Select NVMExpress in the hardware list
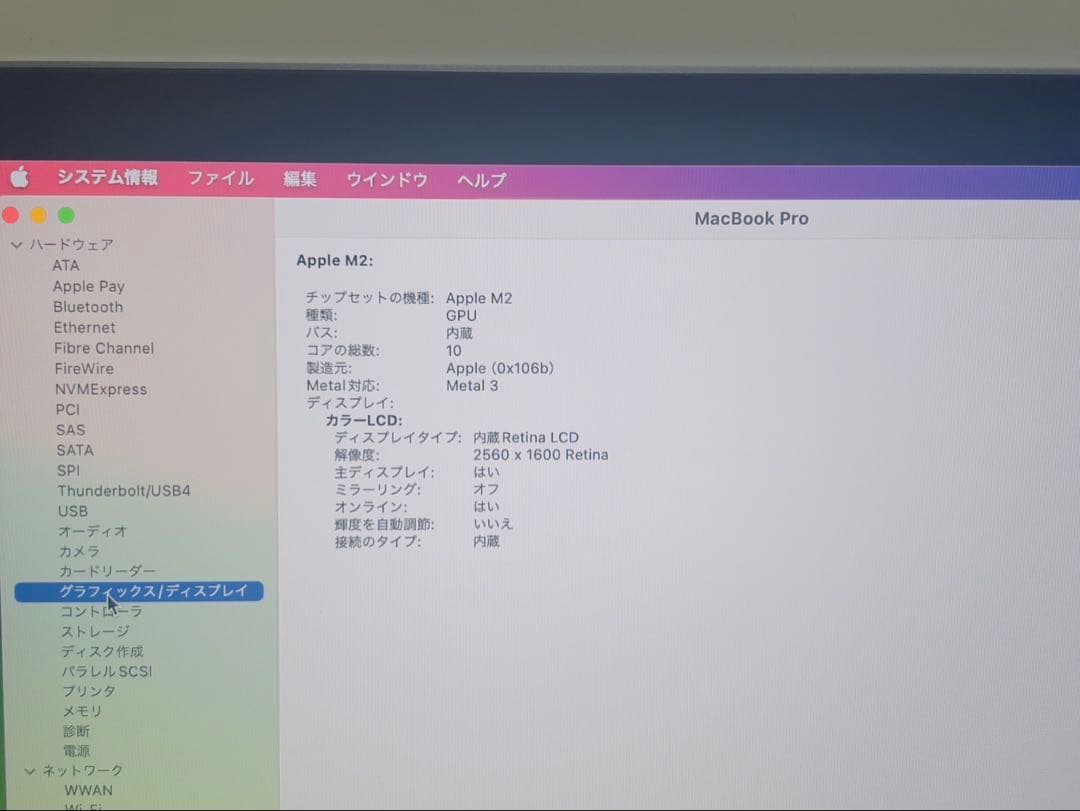The height and width of the screenshot is (811, 1080). [x=101, y=389]
